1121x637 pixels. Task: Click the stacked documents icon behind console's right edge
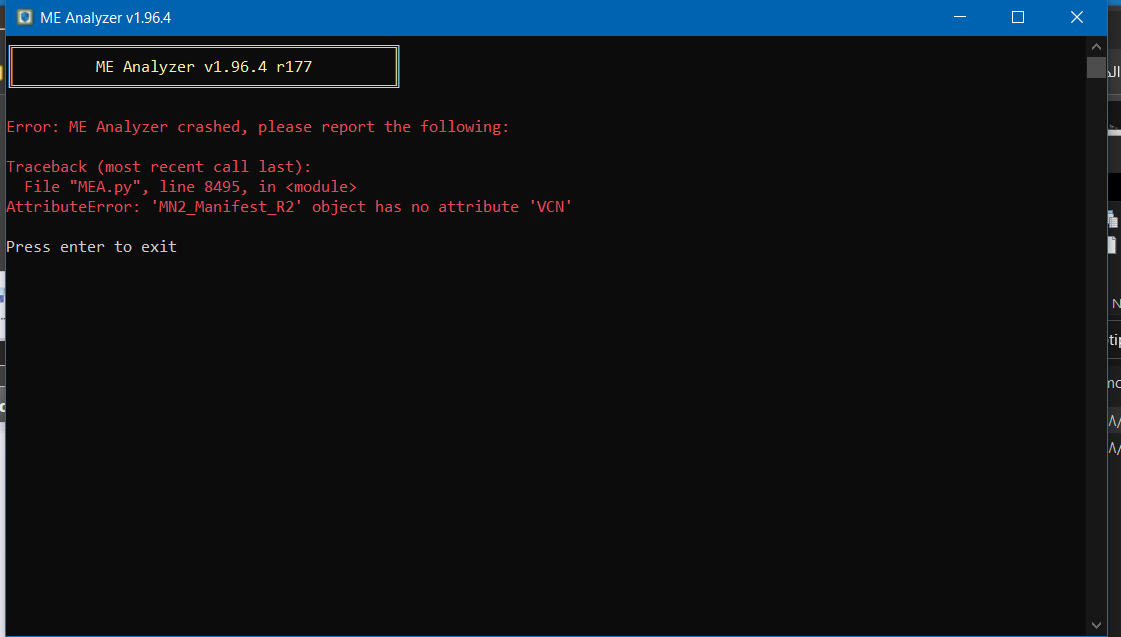tap(1112, 219)
